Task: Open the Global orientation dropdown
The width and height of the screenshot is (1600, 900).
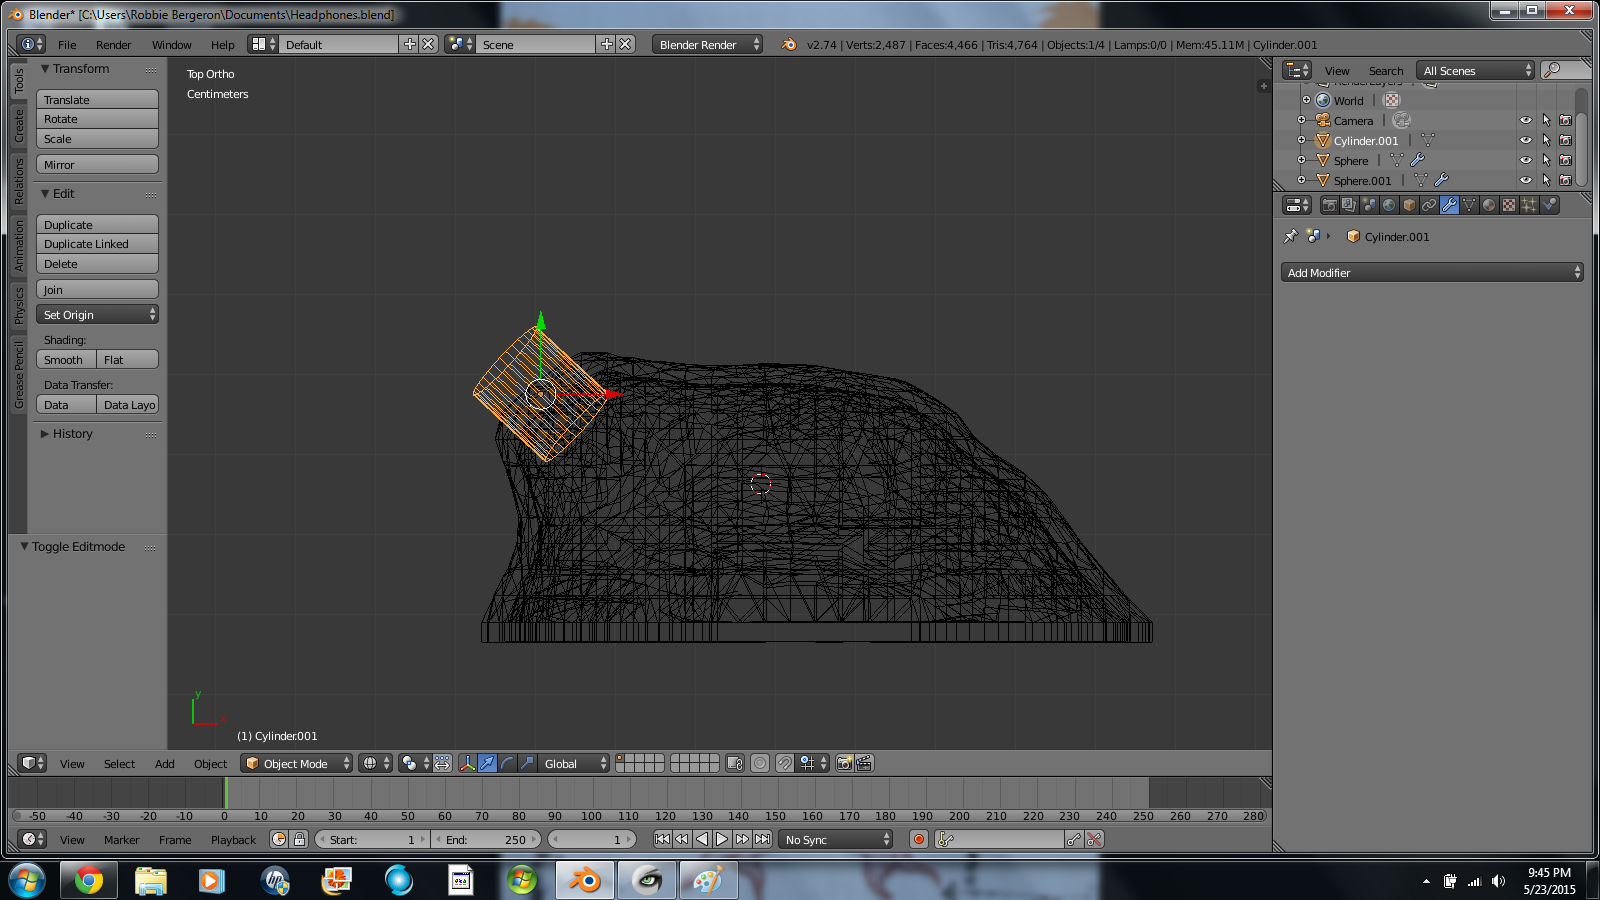Action: pyautogui.click(x=573, y=763)
